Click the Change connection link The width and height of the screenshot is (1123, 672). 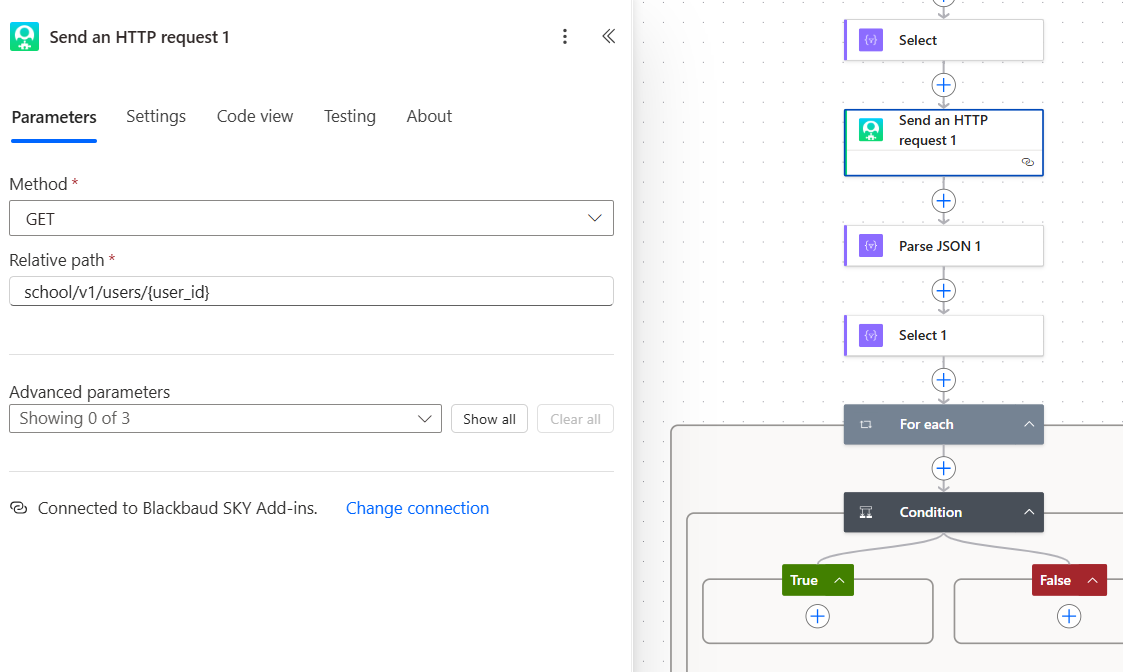coord(418,508)
